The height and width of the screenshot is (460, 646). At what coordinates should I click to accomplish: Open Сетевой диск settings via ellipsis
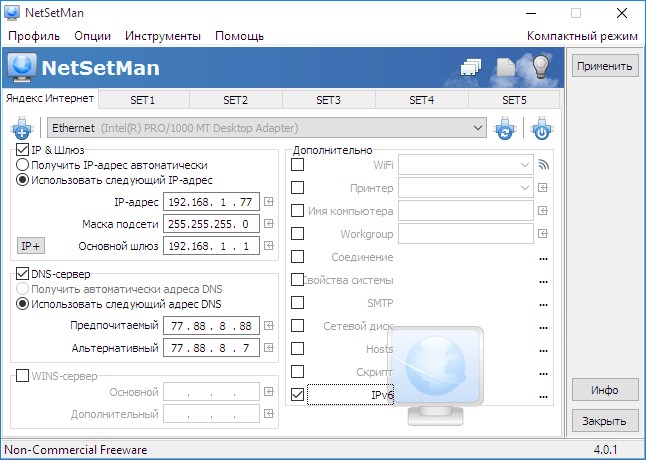coord(543,328)
